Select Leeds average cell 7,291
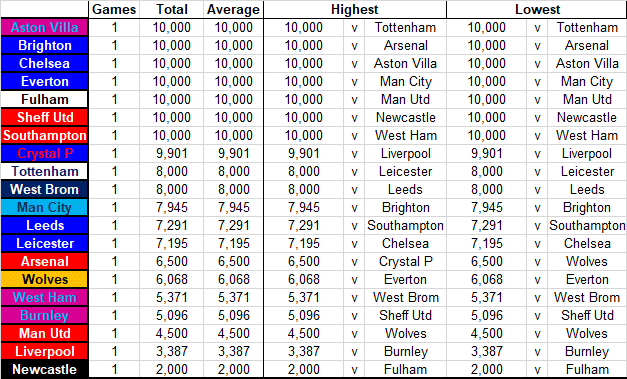The width and height of the screenshot is (627, 379). coord(234,225)
